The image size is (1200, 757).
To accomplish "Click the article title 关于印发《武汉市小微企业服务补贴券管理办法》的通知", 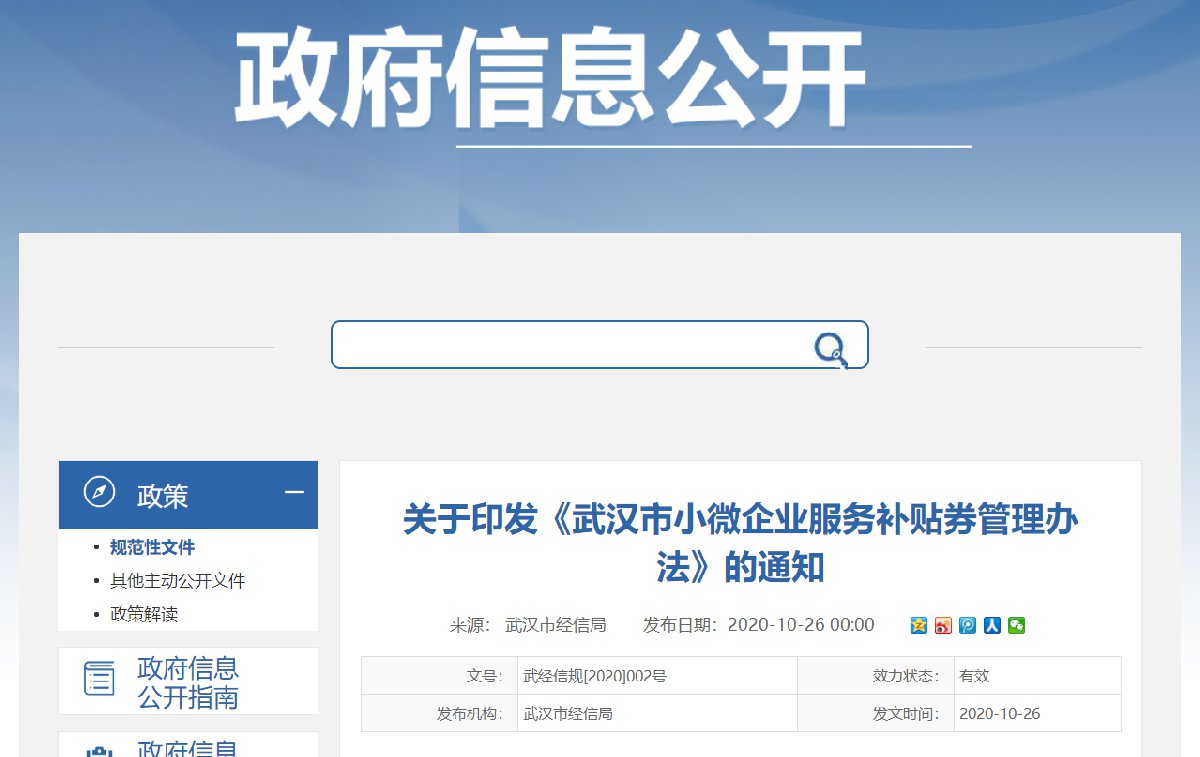I will tap(741, 544).
